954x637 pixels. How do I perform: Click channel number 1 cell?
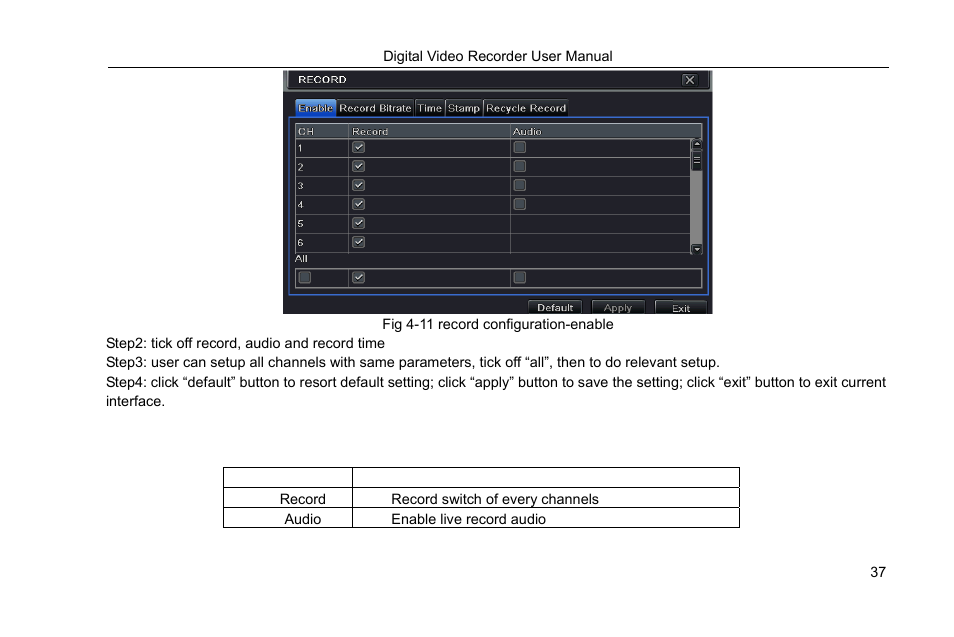[322, 148]
